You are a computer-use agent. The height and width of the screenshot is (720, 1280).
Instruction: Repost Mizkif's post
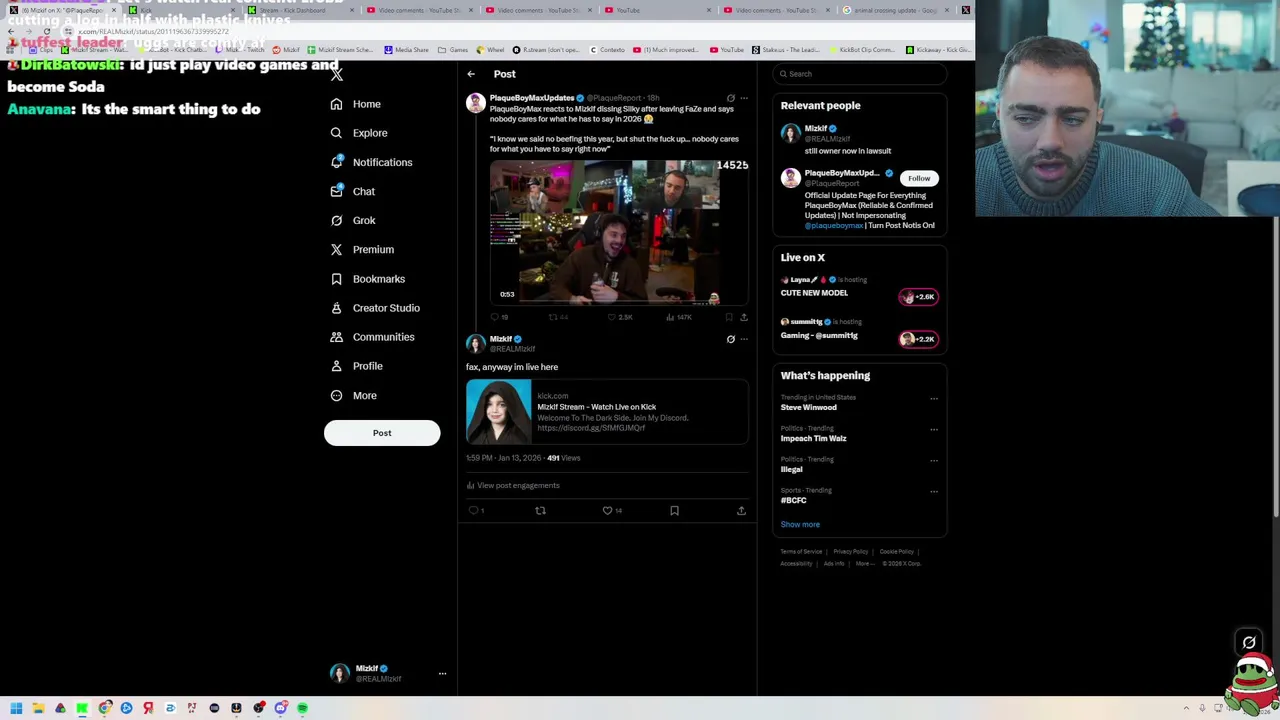(540, 511)
